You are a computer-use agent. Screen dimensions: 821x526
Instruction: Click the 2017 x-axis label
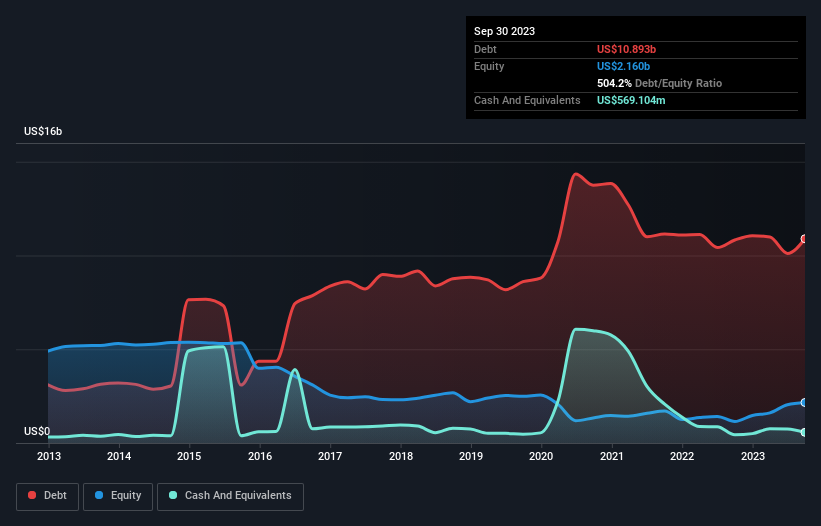(330, 456)
